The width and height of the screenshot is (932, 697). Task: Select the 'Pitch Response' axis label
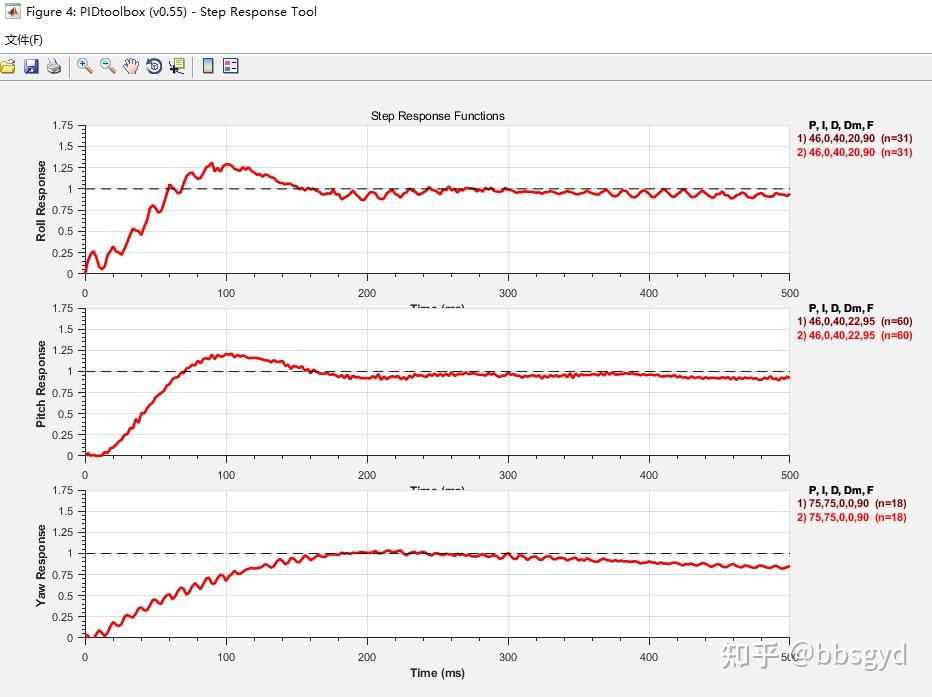click(x=40, y=383)
